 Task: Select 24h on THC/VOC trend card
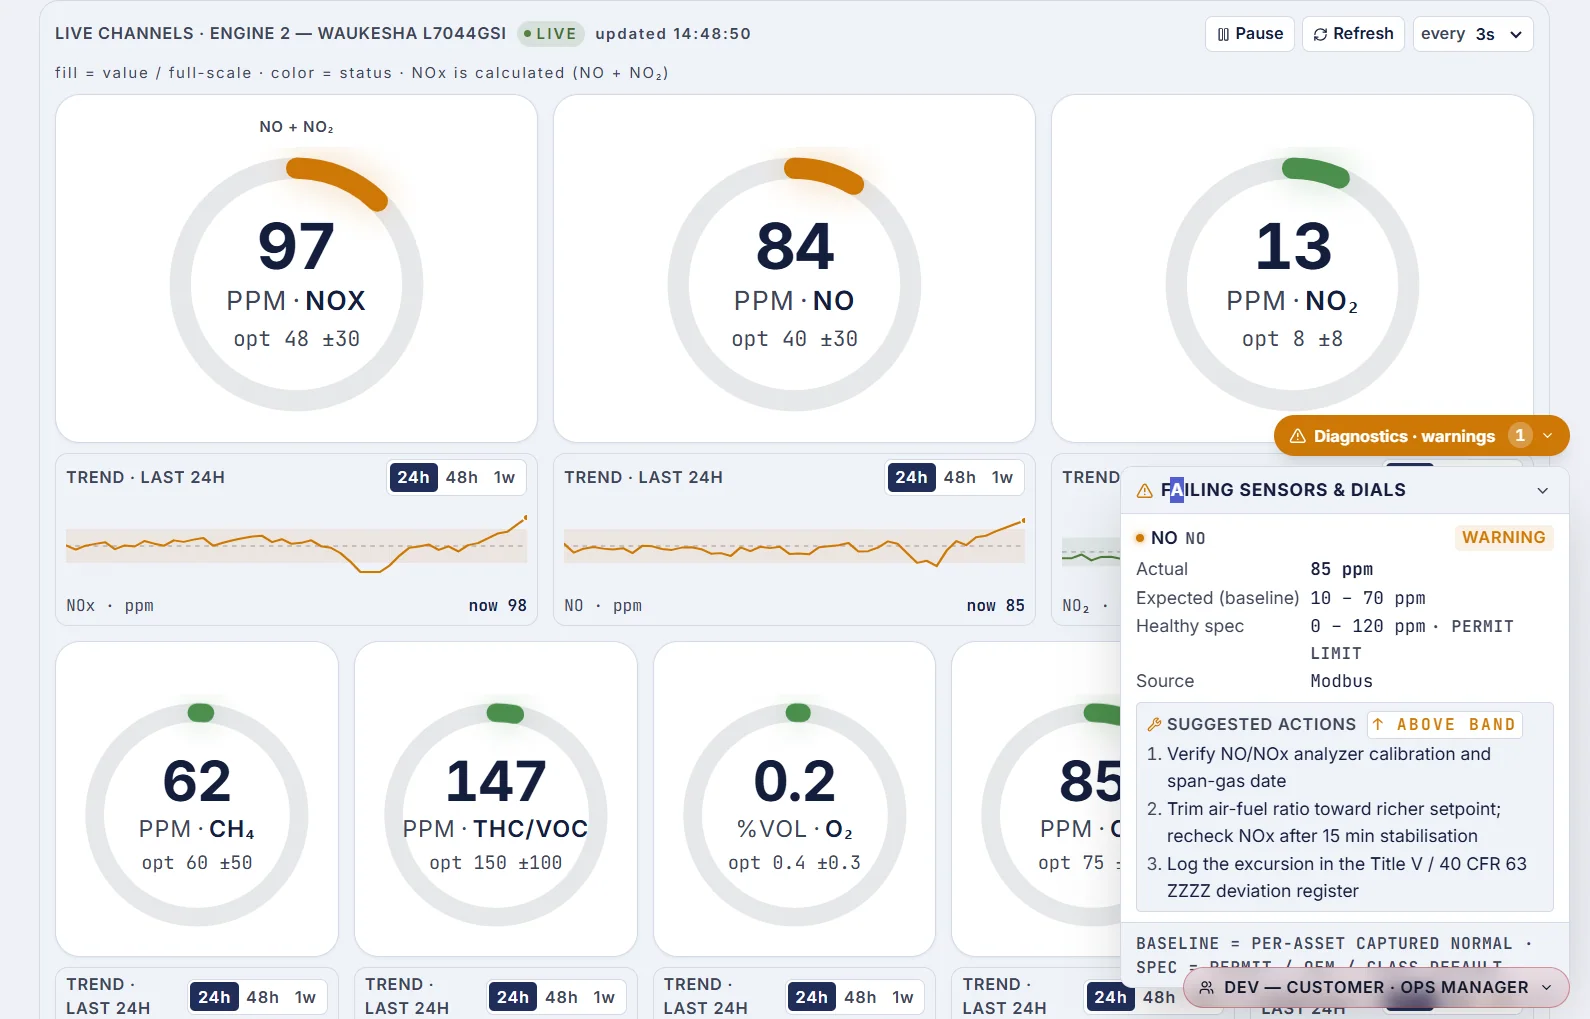point(513,997)
